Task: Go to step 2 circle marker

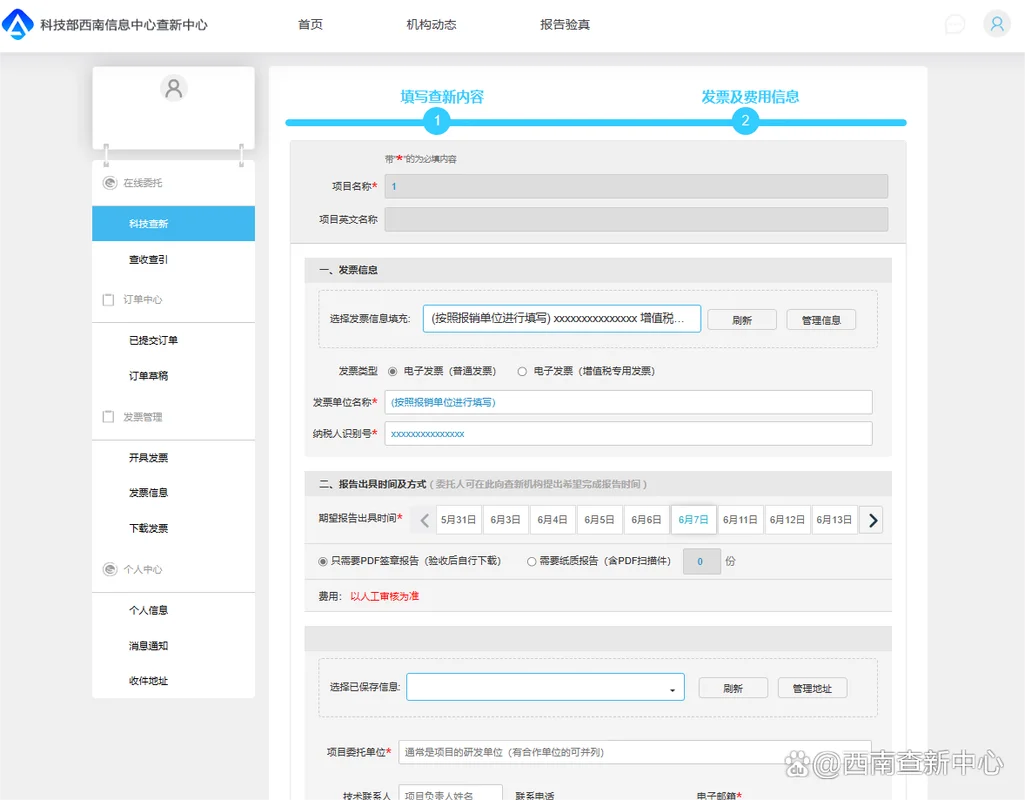Action: click(745, 121)
